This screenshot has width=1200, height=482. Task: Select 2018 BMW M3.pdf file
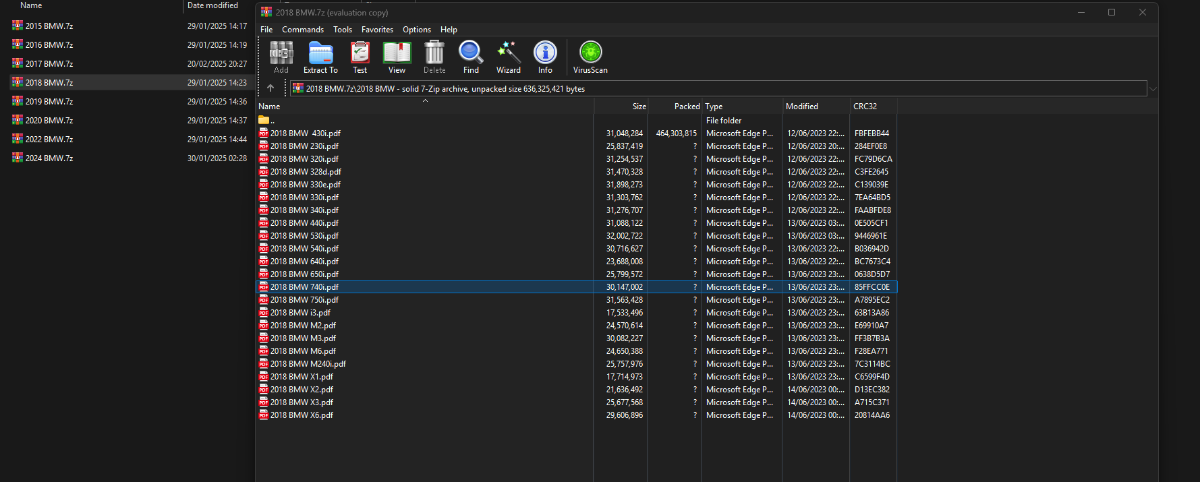[302, 338]
